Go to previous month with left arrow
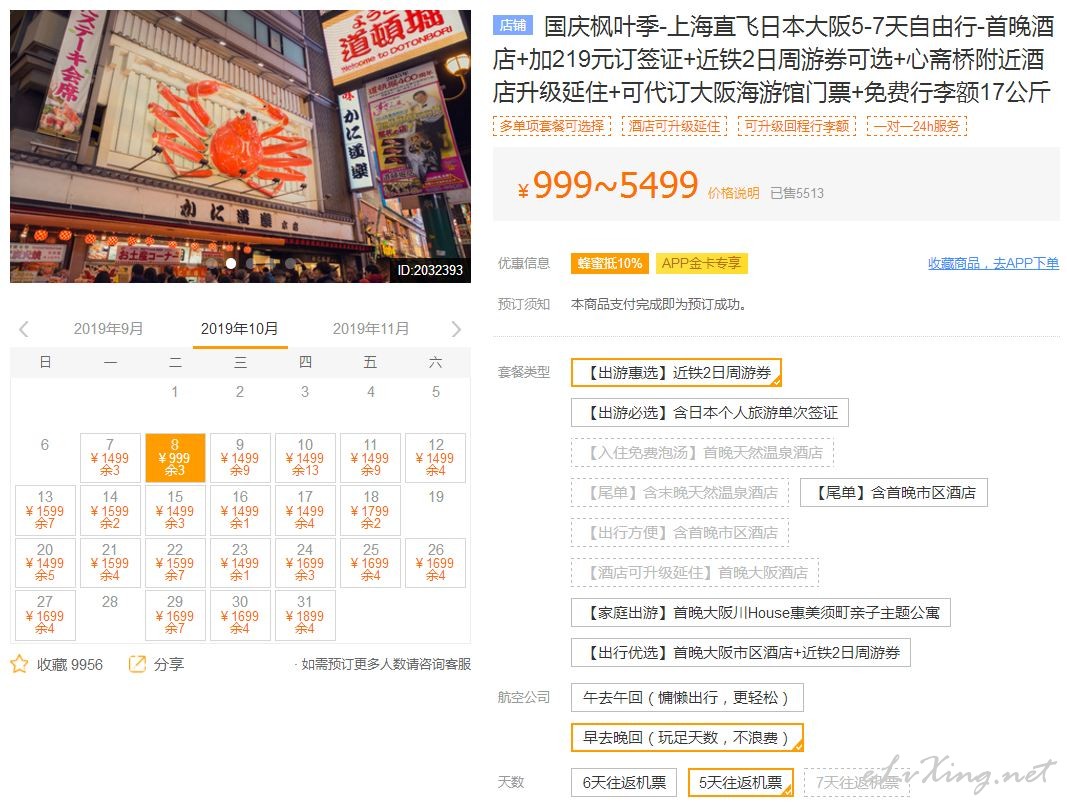Screen dimensions: 1067x807 [x=24, y=329]
